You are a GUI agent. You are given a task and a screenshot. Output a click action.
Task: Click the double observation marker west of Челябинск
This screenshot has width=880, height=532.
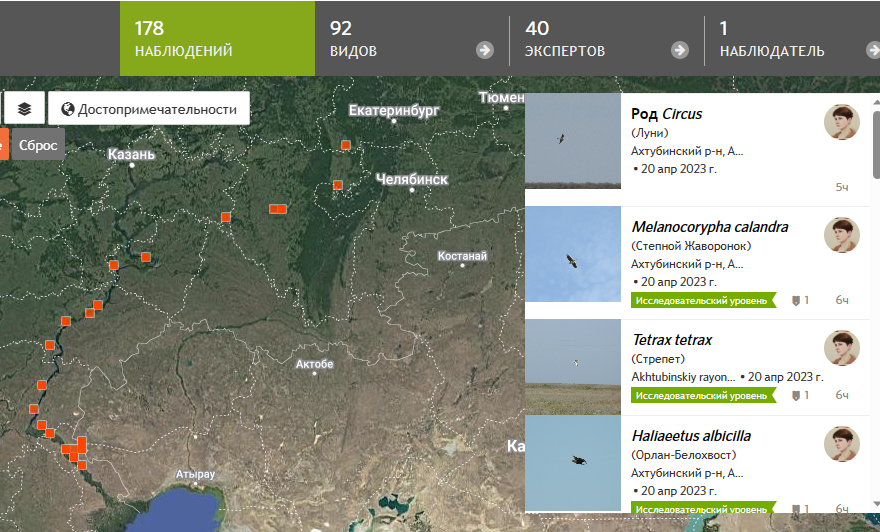[278, 209]
